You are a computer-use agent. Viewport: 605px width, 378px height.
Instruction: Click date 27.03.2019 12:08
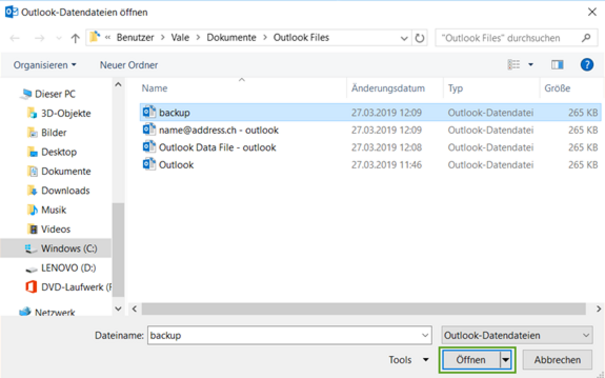coord(386,147)
